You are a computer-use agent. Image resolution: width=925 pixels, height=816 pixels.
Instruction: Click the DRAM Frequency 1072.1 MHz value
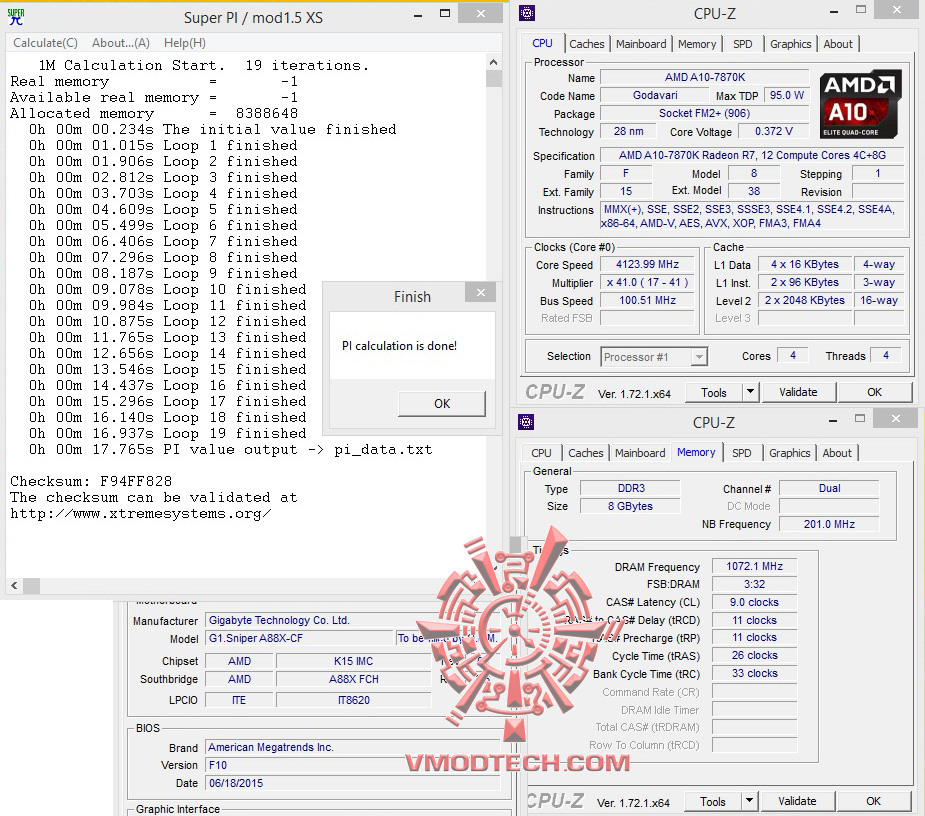(x=754, y=566)
